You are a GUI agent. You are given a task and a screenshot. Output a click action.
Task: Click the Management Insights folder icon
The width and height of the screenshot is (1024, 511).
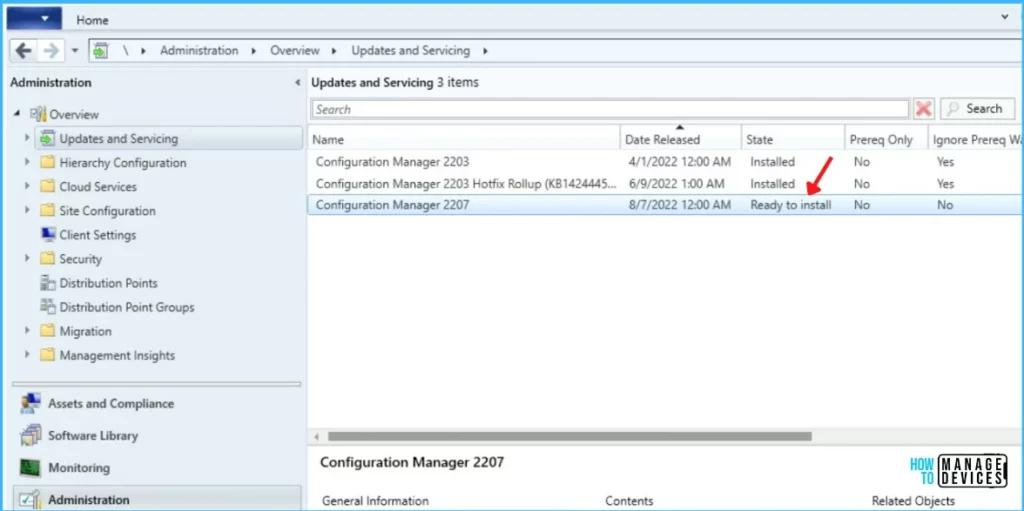pos(47,355)
